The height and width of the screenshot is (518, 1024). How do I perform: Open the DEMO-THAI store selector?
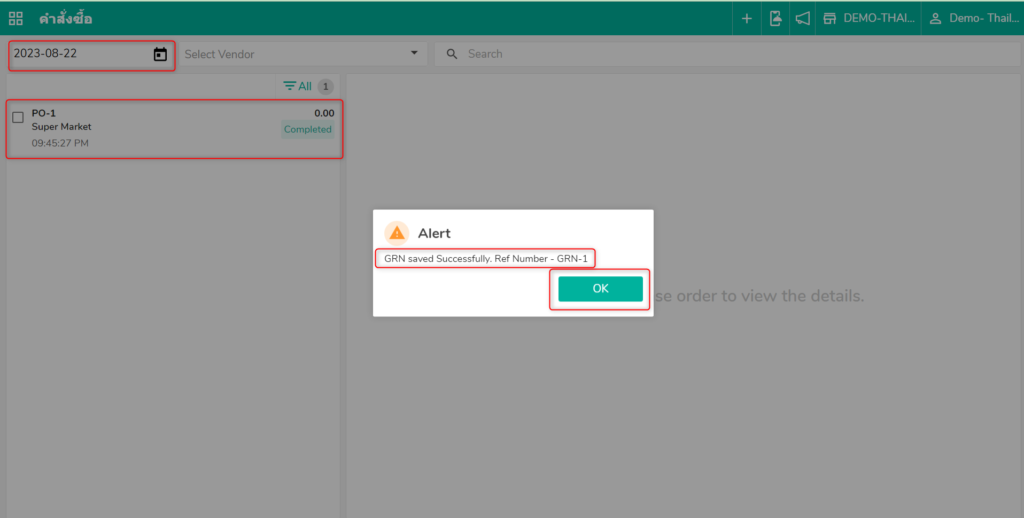point(869,18)
